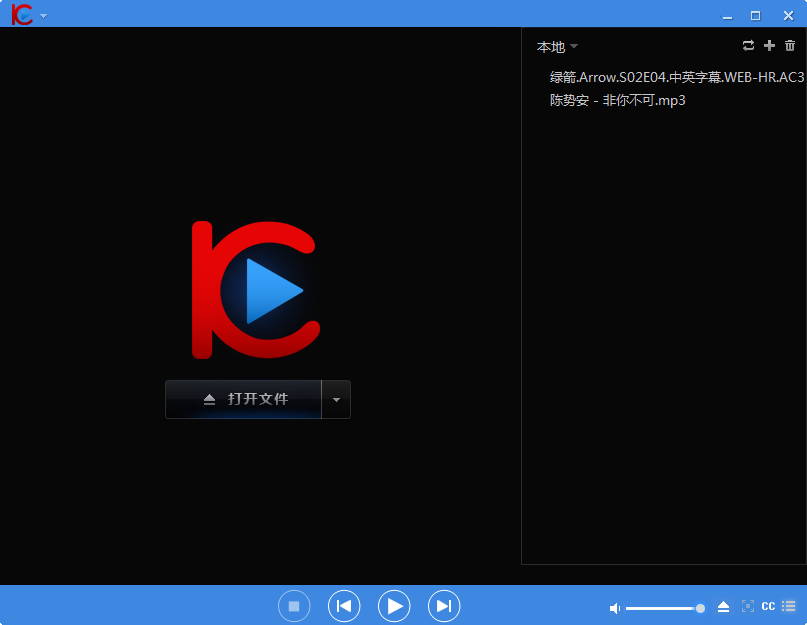The width and height of the screenshot is (807, 625).
Task: Open the KC logo main menu
Action: [22, 14]
